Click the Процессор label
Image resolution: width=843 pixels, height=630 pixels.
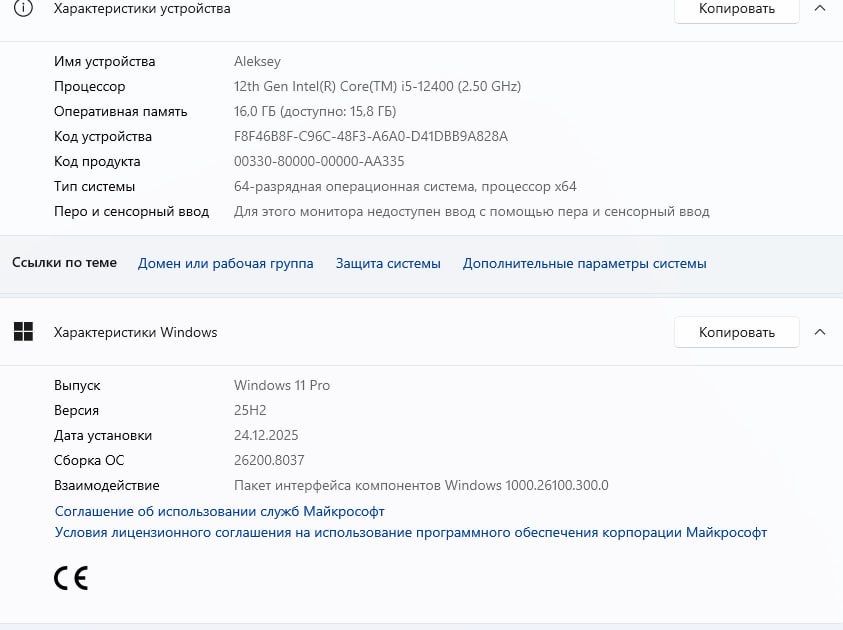click(x=89, y=86)
